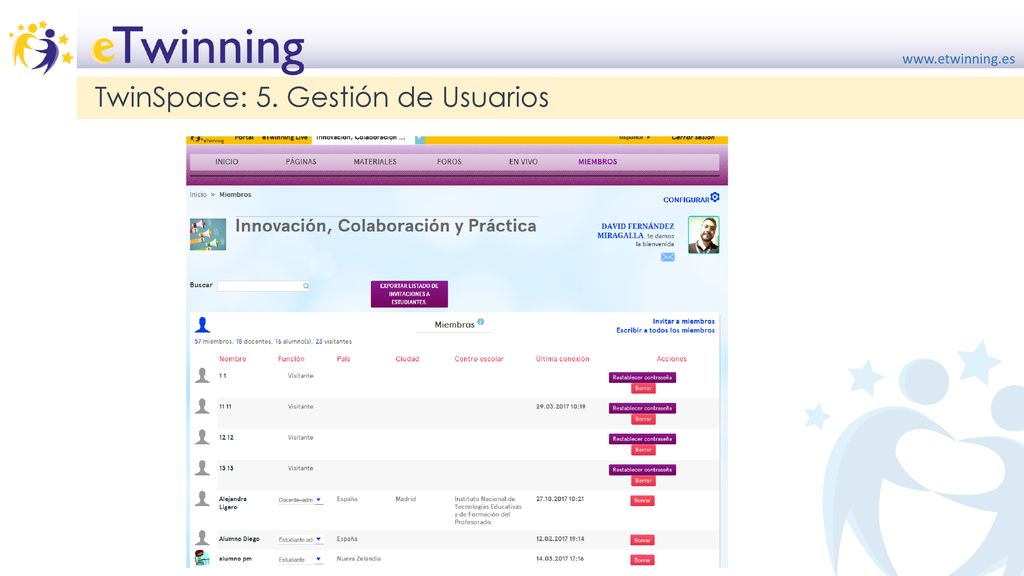Click Borrar for Alumno Diego
The width and height of the screenshot is (1024, 576).
(x=643, y=540)
